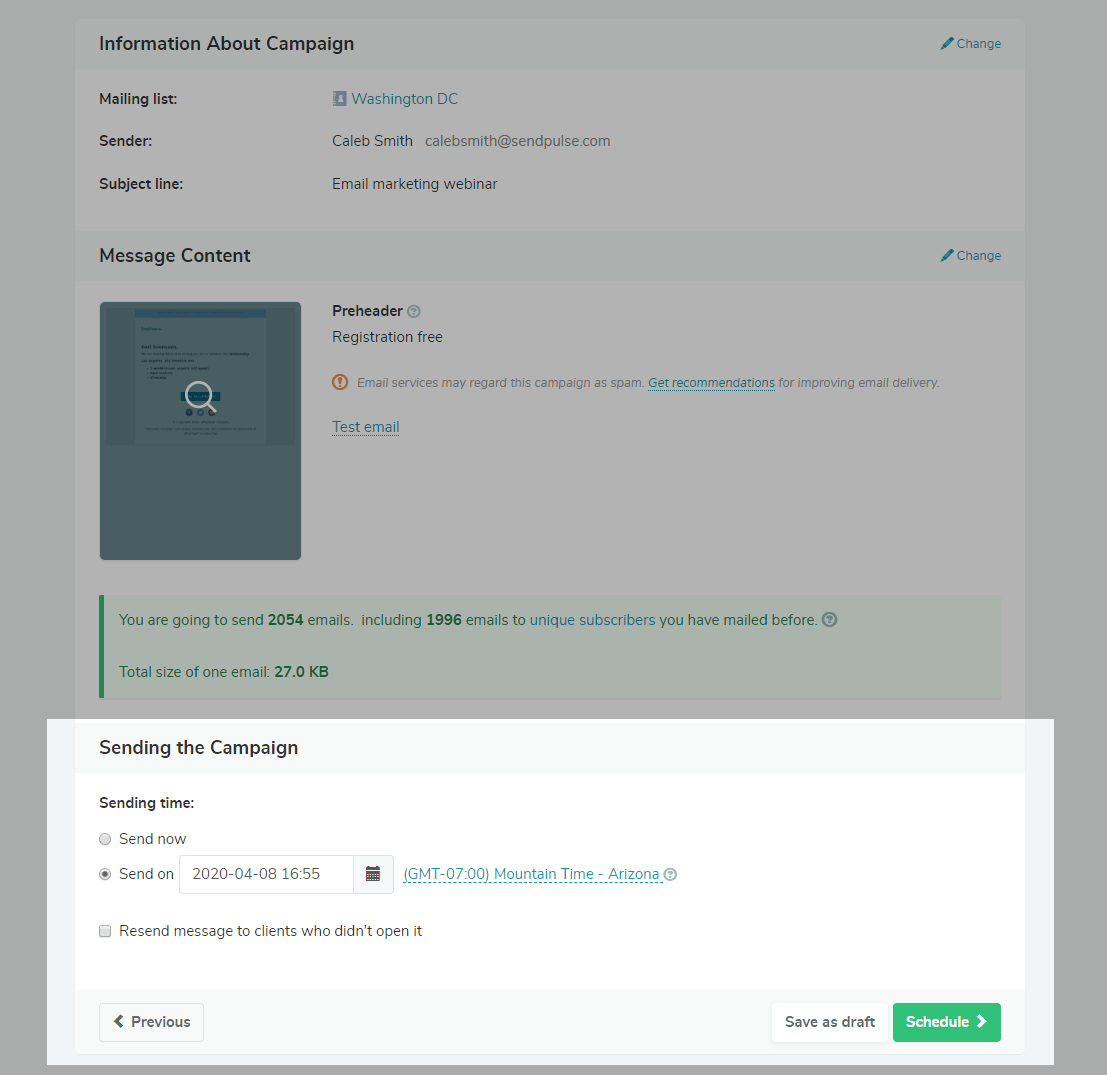This screenshot has height=1075, width=1107.
Task: Open the Washington DC mailing list link
Action: coord(404,98)
